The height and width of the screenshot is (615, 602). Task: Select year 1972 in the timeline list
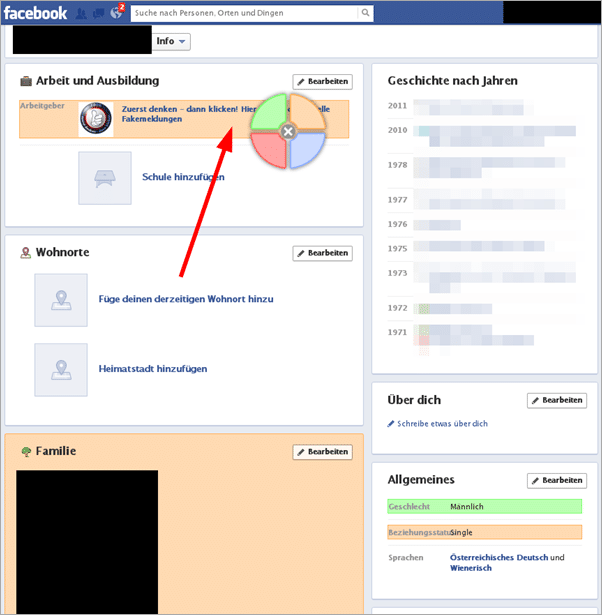pos(398,308)
